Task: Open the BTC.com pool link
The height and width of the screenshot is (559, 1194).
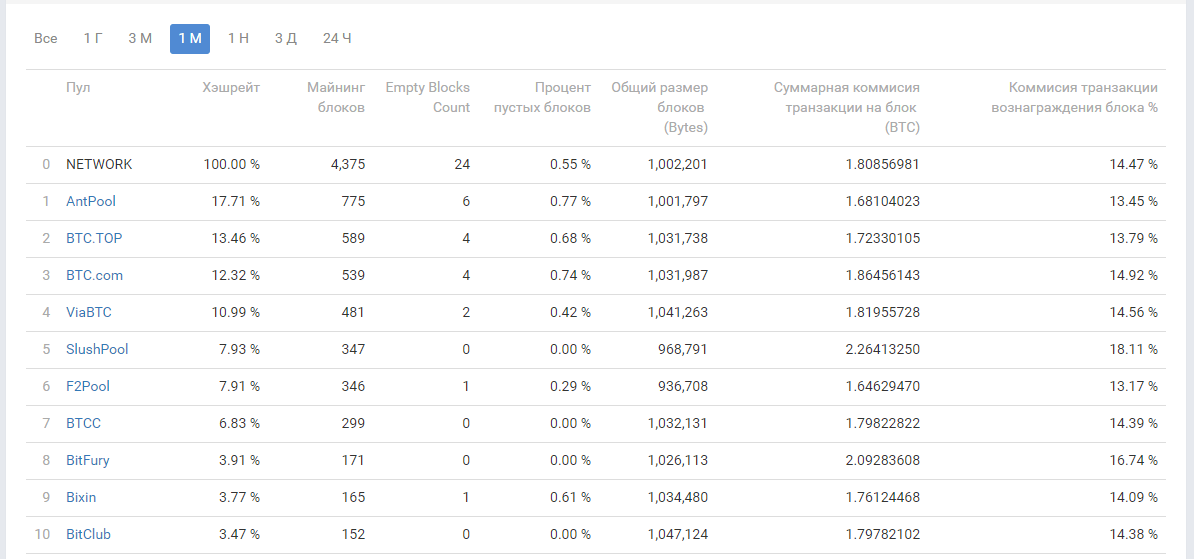Action: click(94, 275)
